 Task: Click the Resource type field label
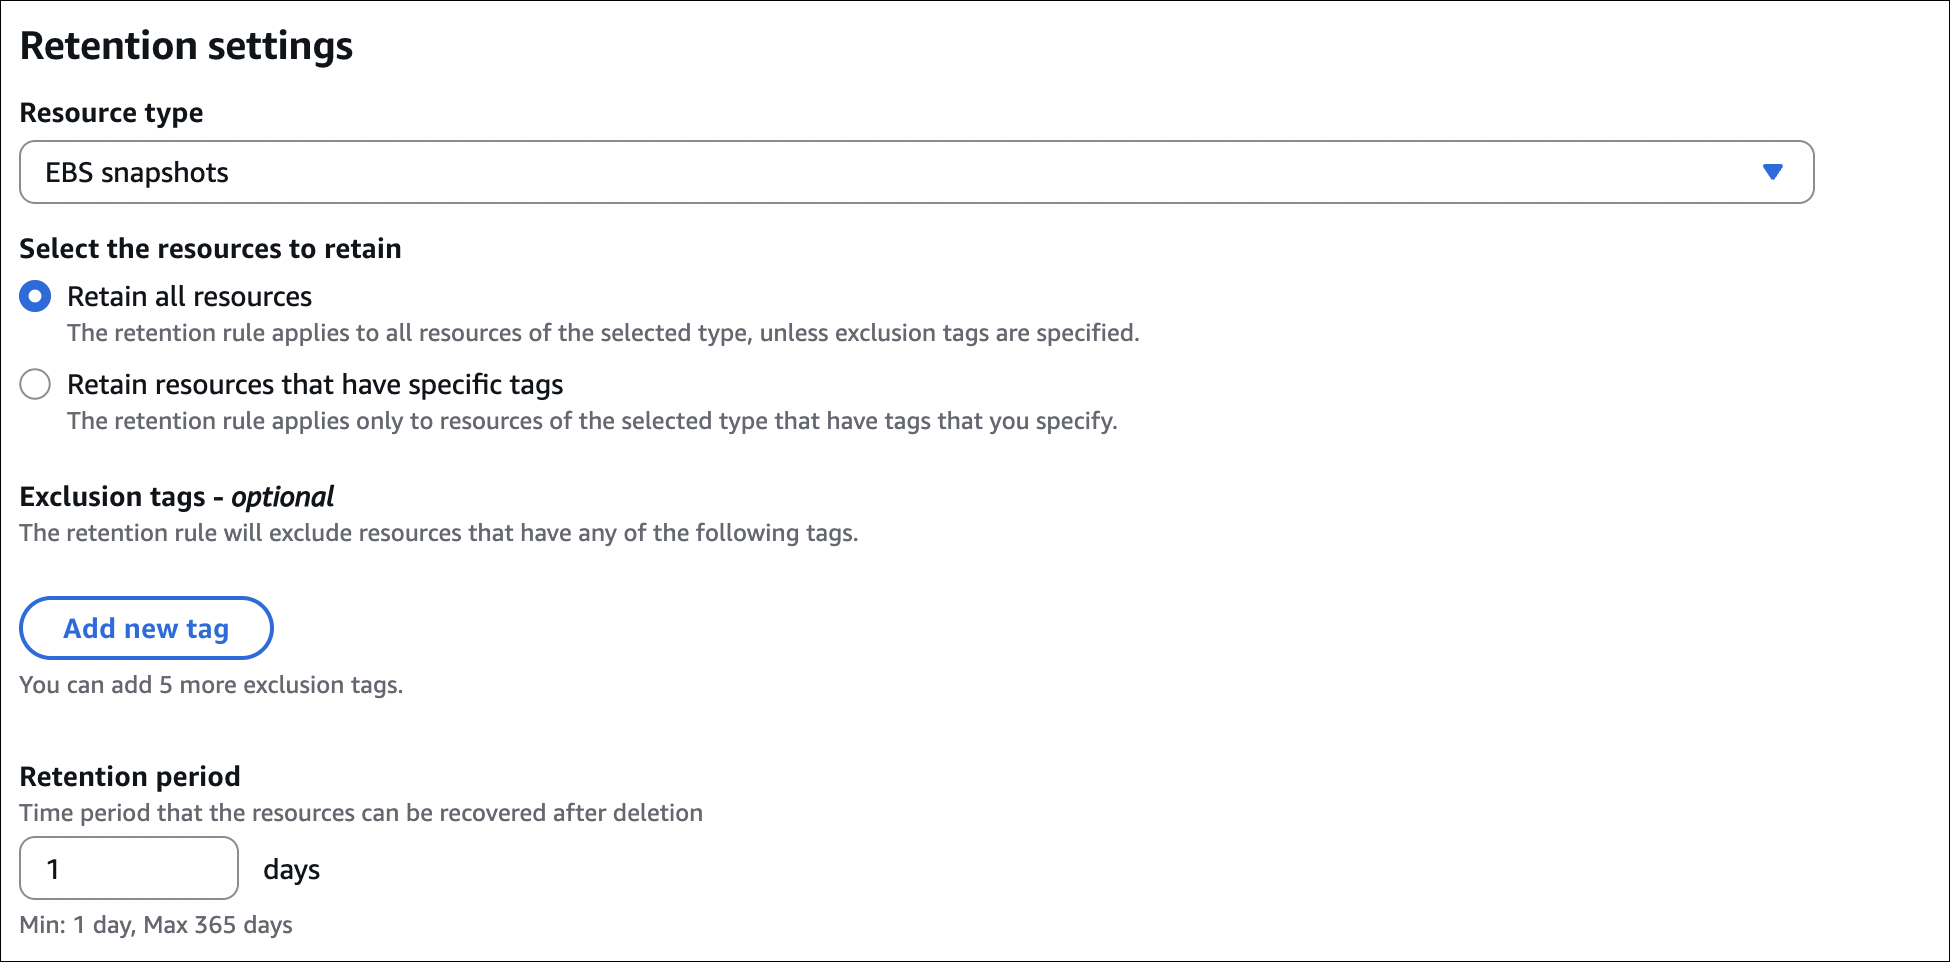pyautogui.click(x=111, y=113)
